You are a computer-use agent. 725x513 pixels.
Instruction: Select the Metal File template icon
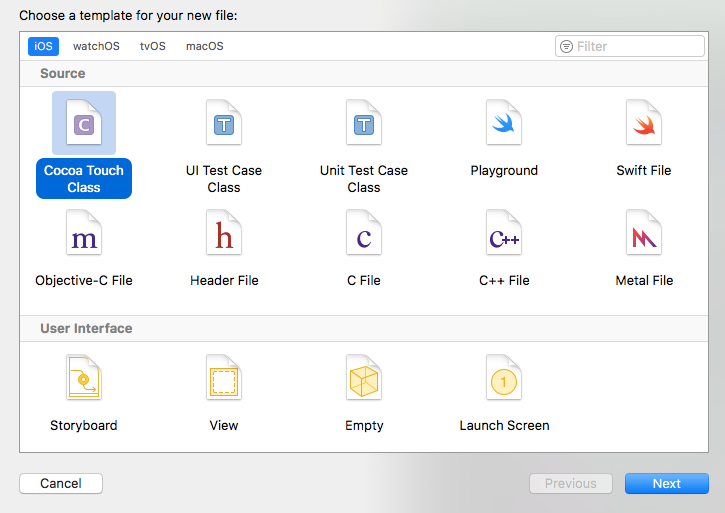click(x=644, y=233)
